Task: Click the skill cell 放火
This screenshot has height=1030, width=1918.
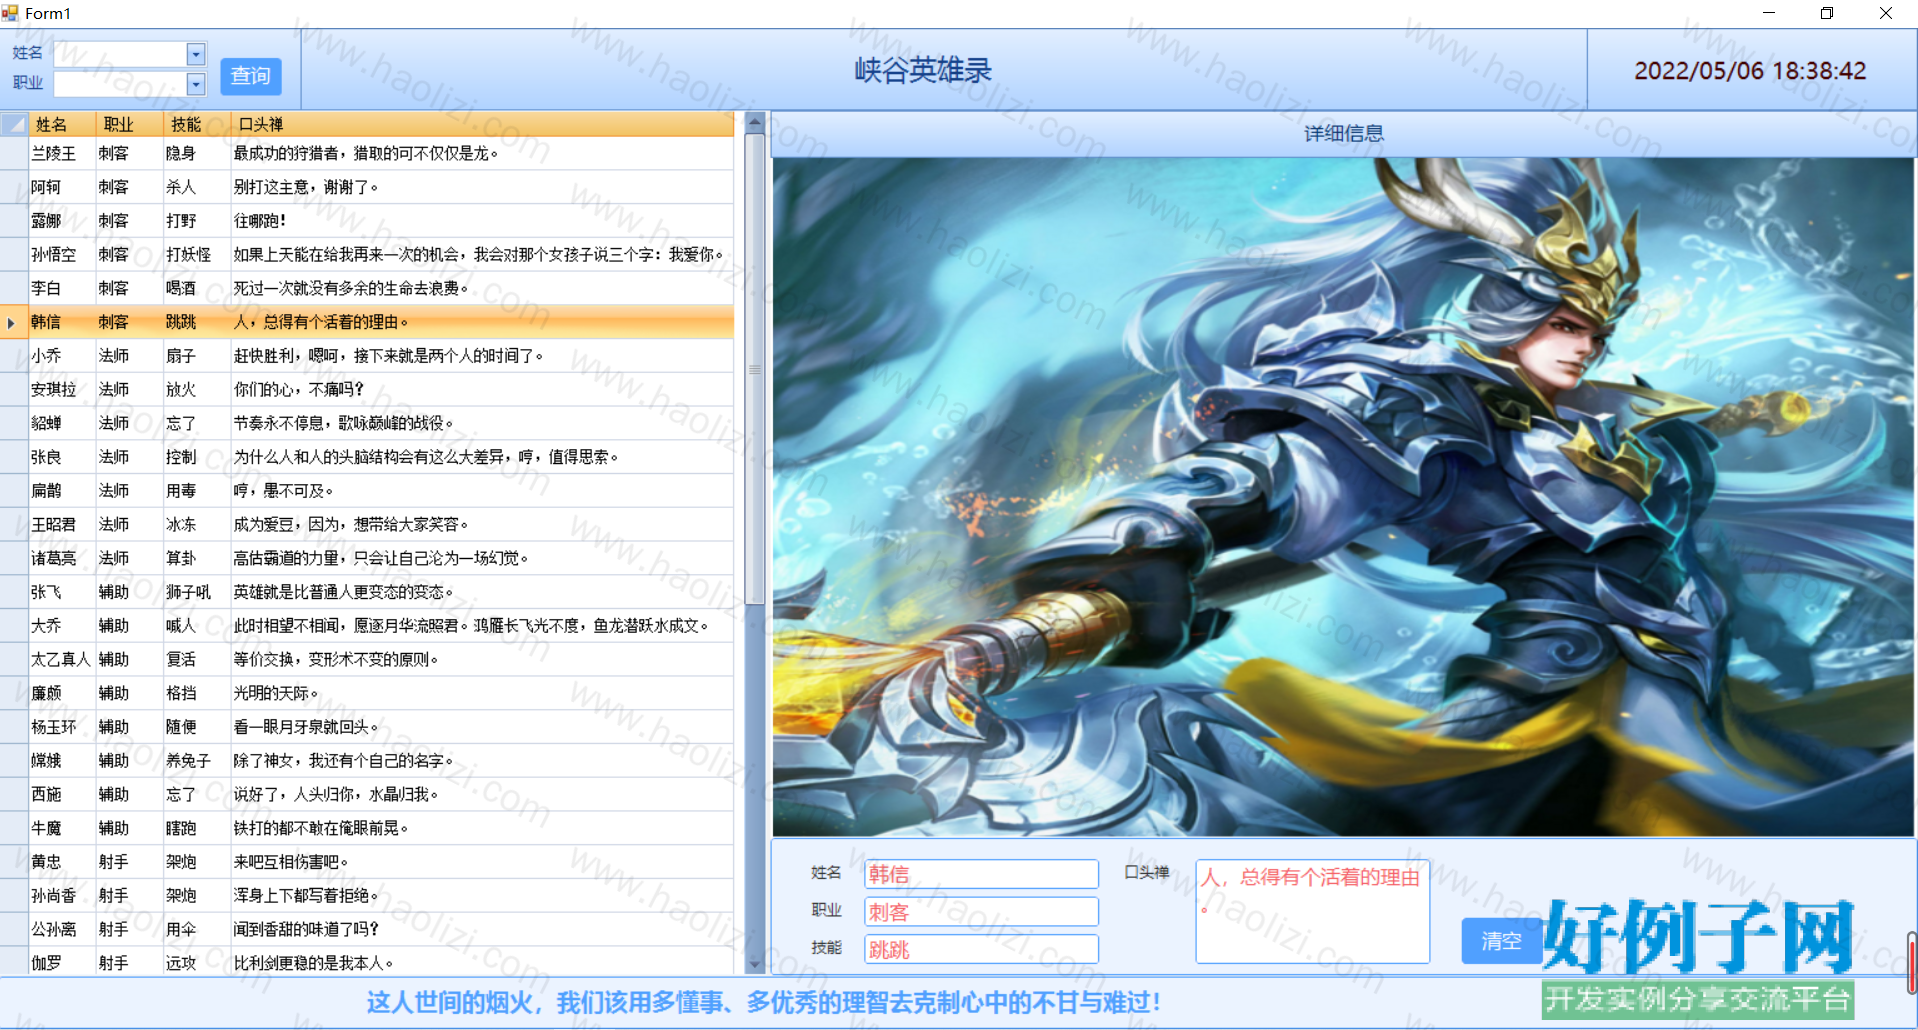Action: click(196, 390)
